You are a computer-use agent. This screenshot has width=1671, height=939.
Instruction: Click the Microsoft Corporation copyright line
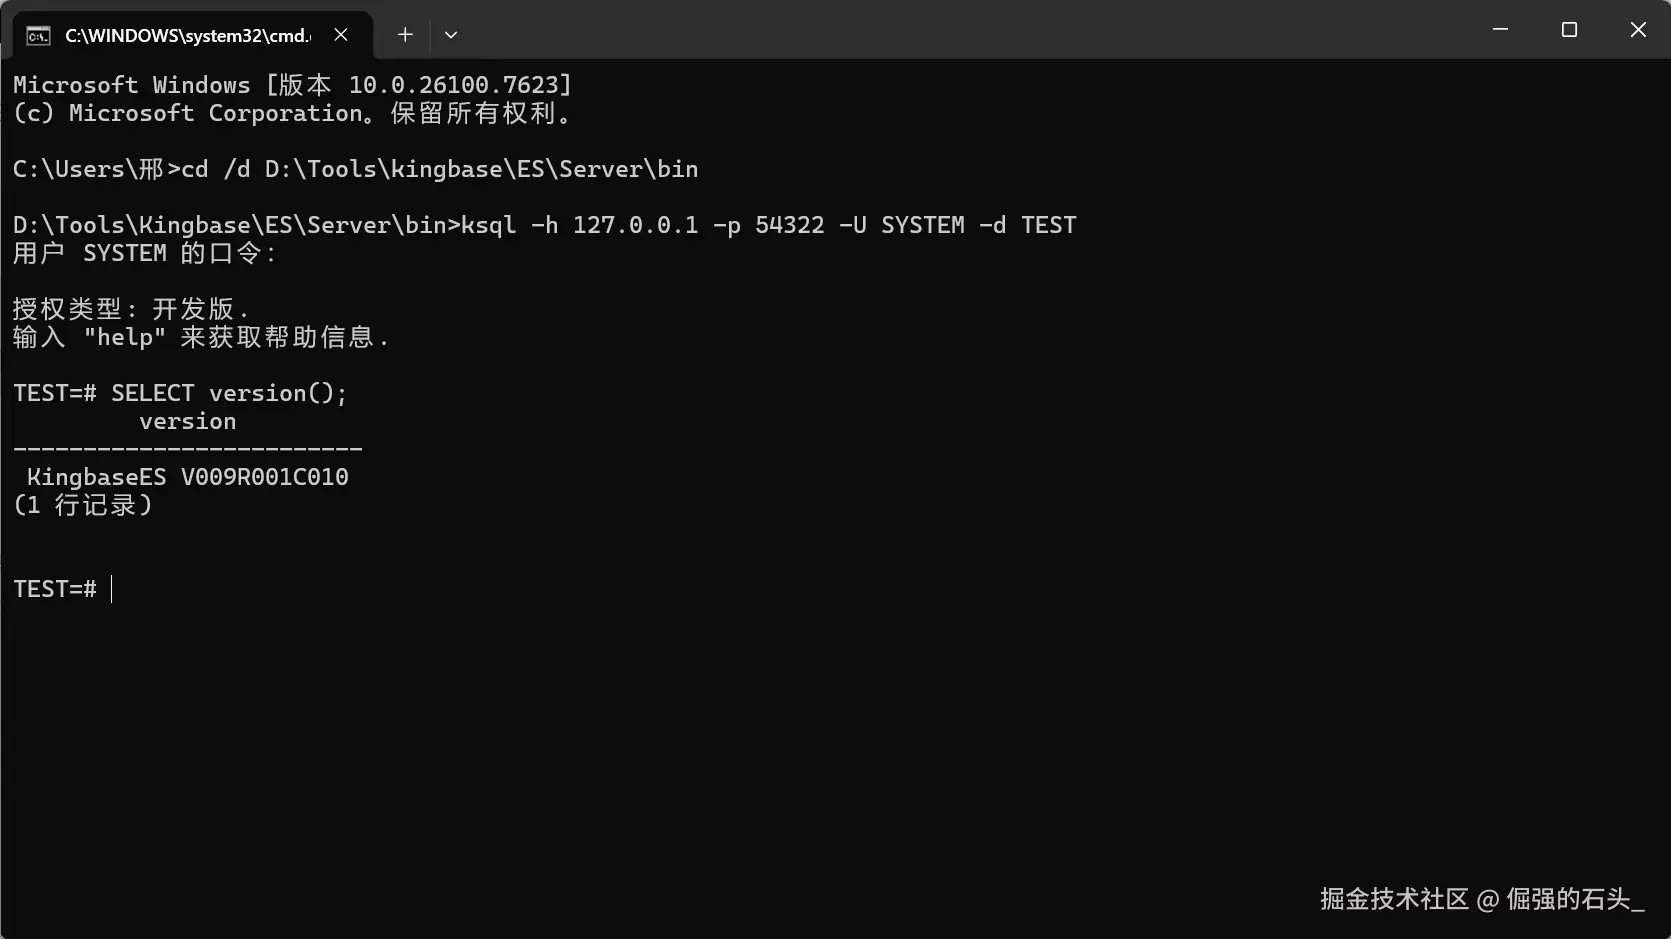click(x=292, y=113)
